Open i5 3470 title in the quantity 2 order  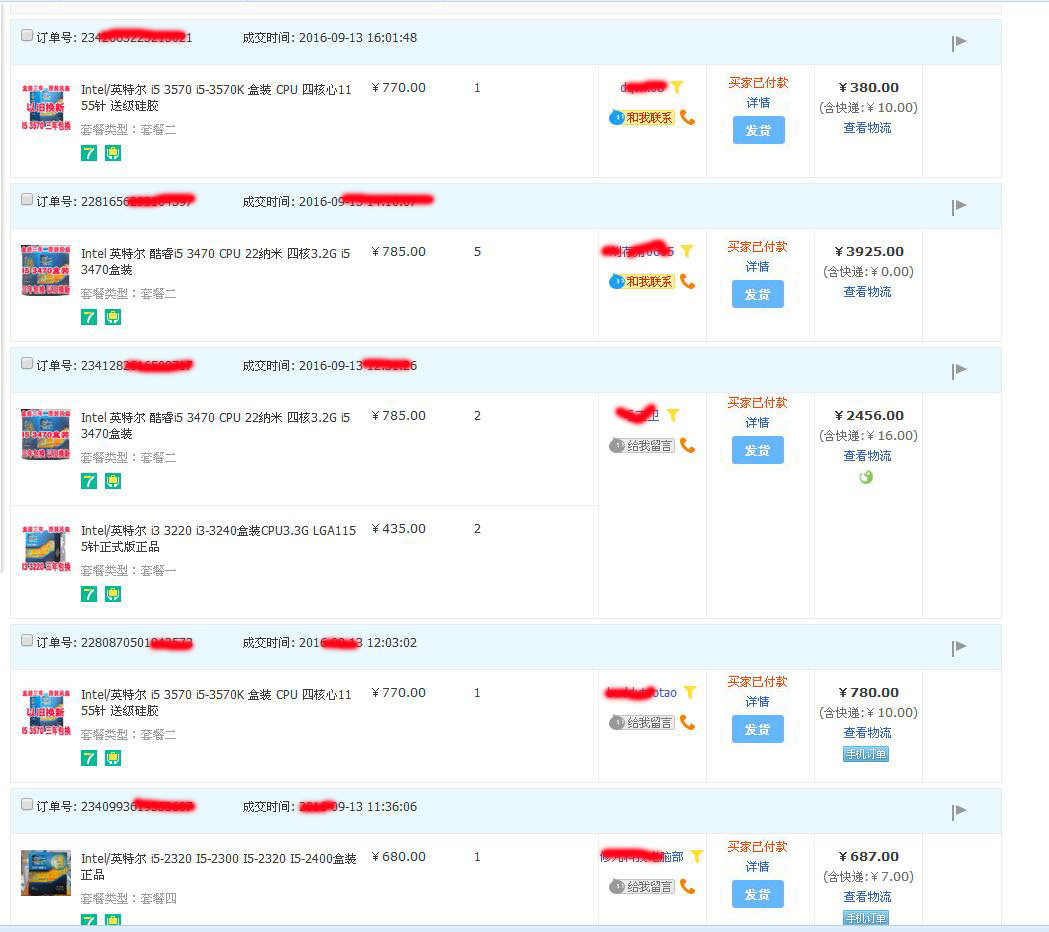pos(215,426)
